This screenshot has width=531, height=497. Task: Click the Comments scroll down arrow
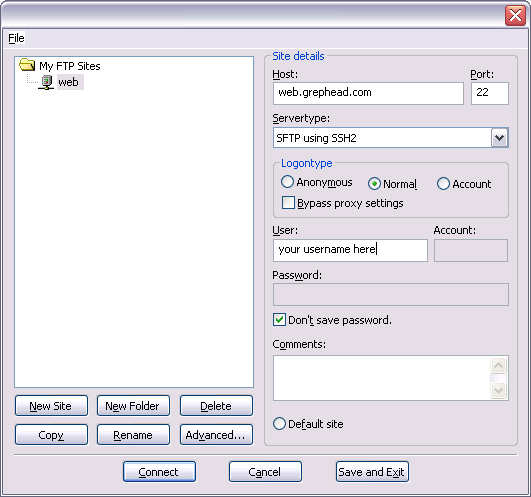(498, 391)
